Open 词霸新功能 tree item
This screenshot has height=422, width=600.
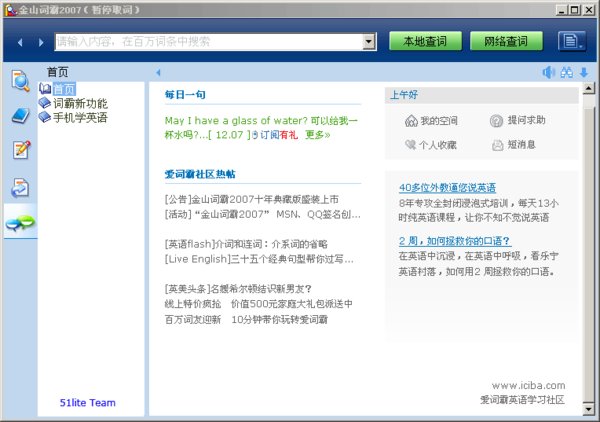80,103
